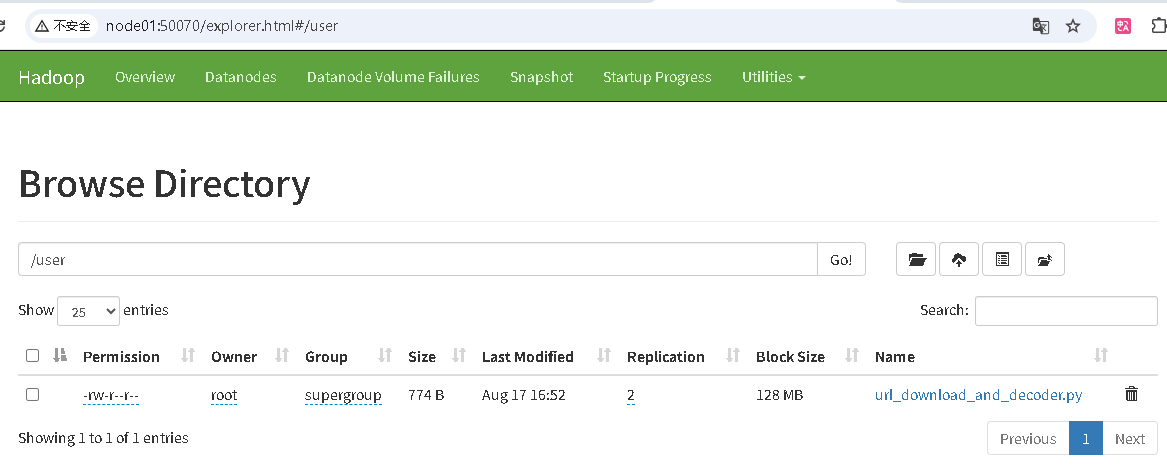Check the box for the url_download_and_decoder.py row
Viewport: 1167px width, 468px height.
[x=32, y=395]
